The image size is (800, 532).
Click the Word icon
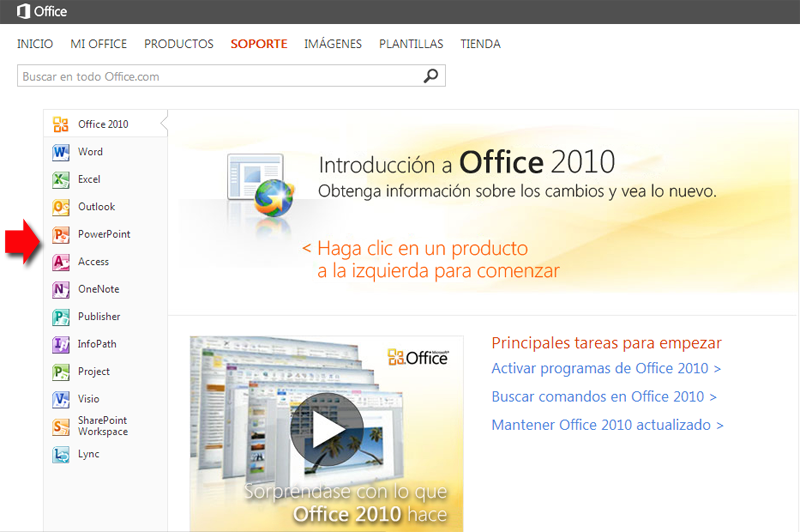coord(61,152)
